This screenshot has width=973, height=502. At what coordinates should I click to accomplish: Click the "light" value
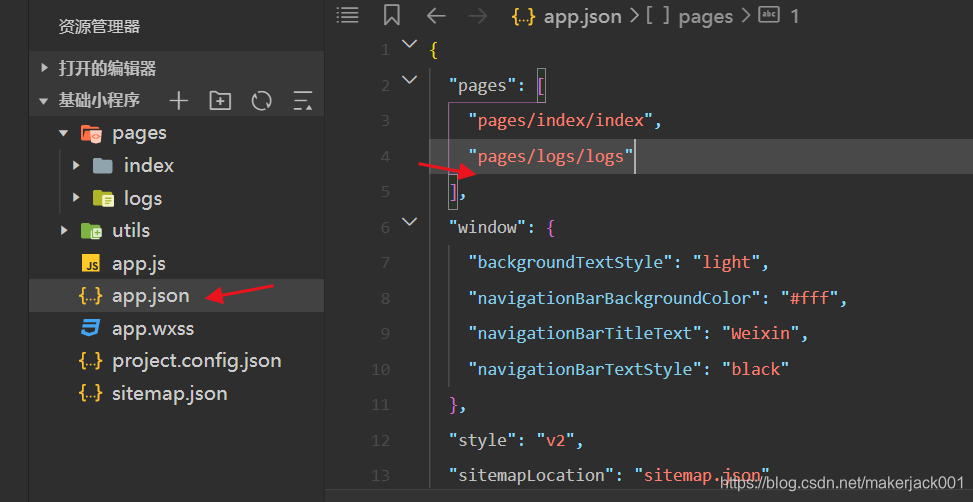tap(726, 262)
